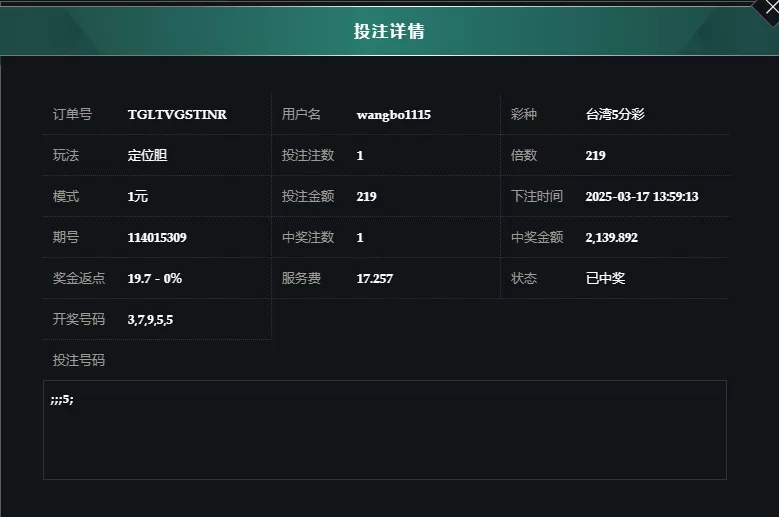Click the multiplier value 219 next to 倍数
The width and height of the screenshot is (779, 517).
tap(595, 155)
